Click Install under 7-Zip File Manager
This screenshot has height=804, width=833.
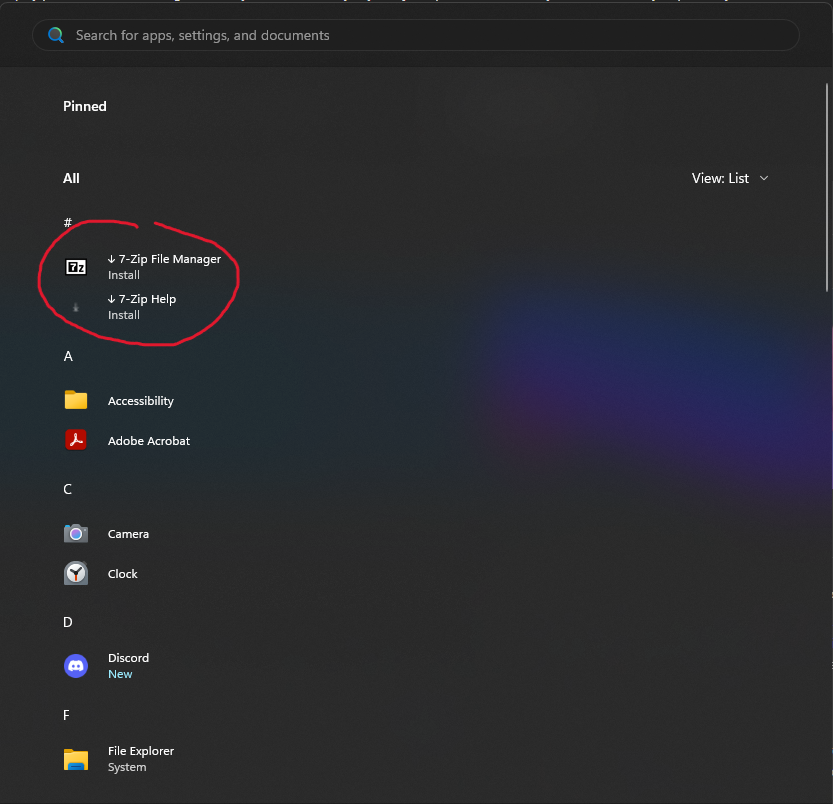click(124, 275)
